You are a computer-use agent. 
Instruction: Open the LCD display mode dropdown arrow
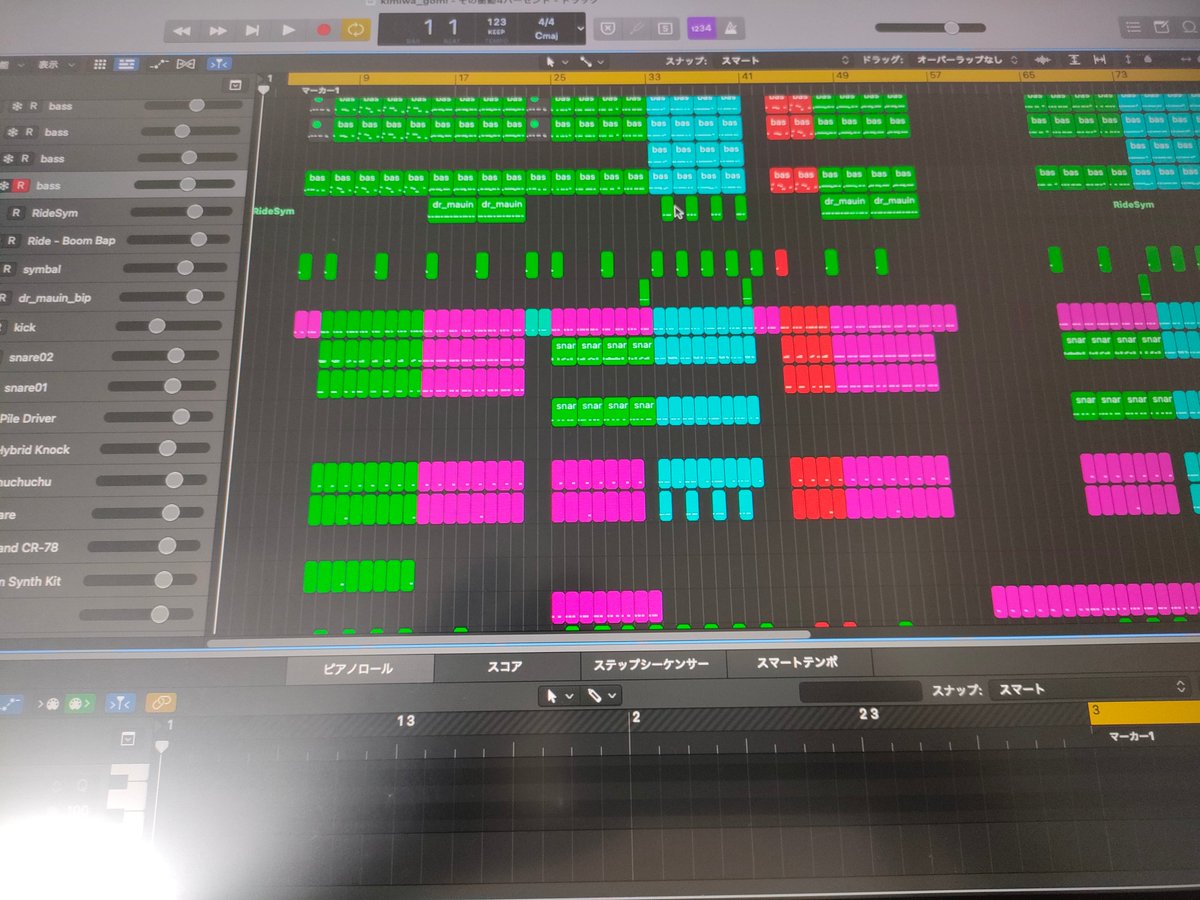point(579,29)
